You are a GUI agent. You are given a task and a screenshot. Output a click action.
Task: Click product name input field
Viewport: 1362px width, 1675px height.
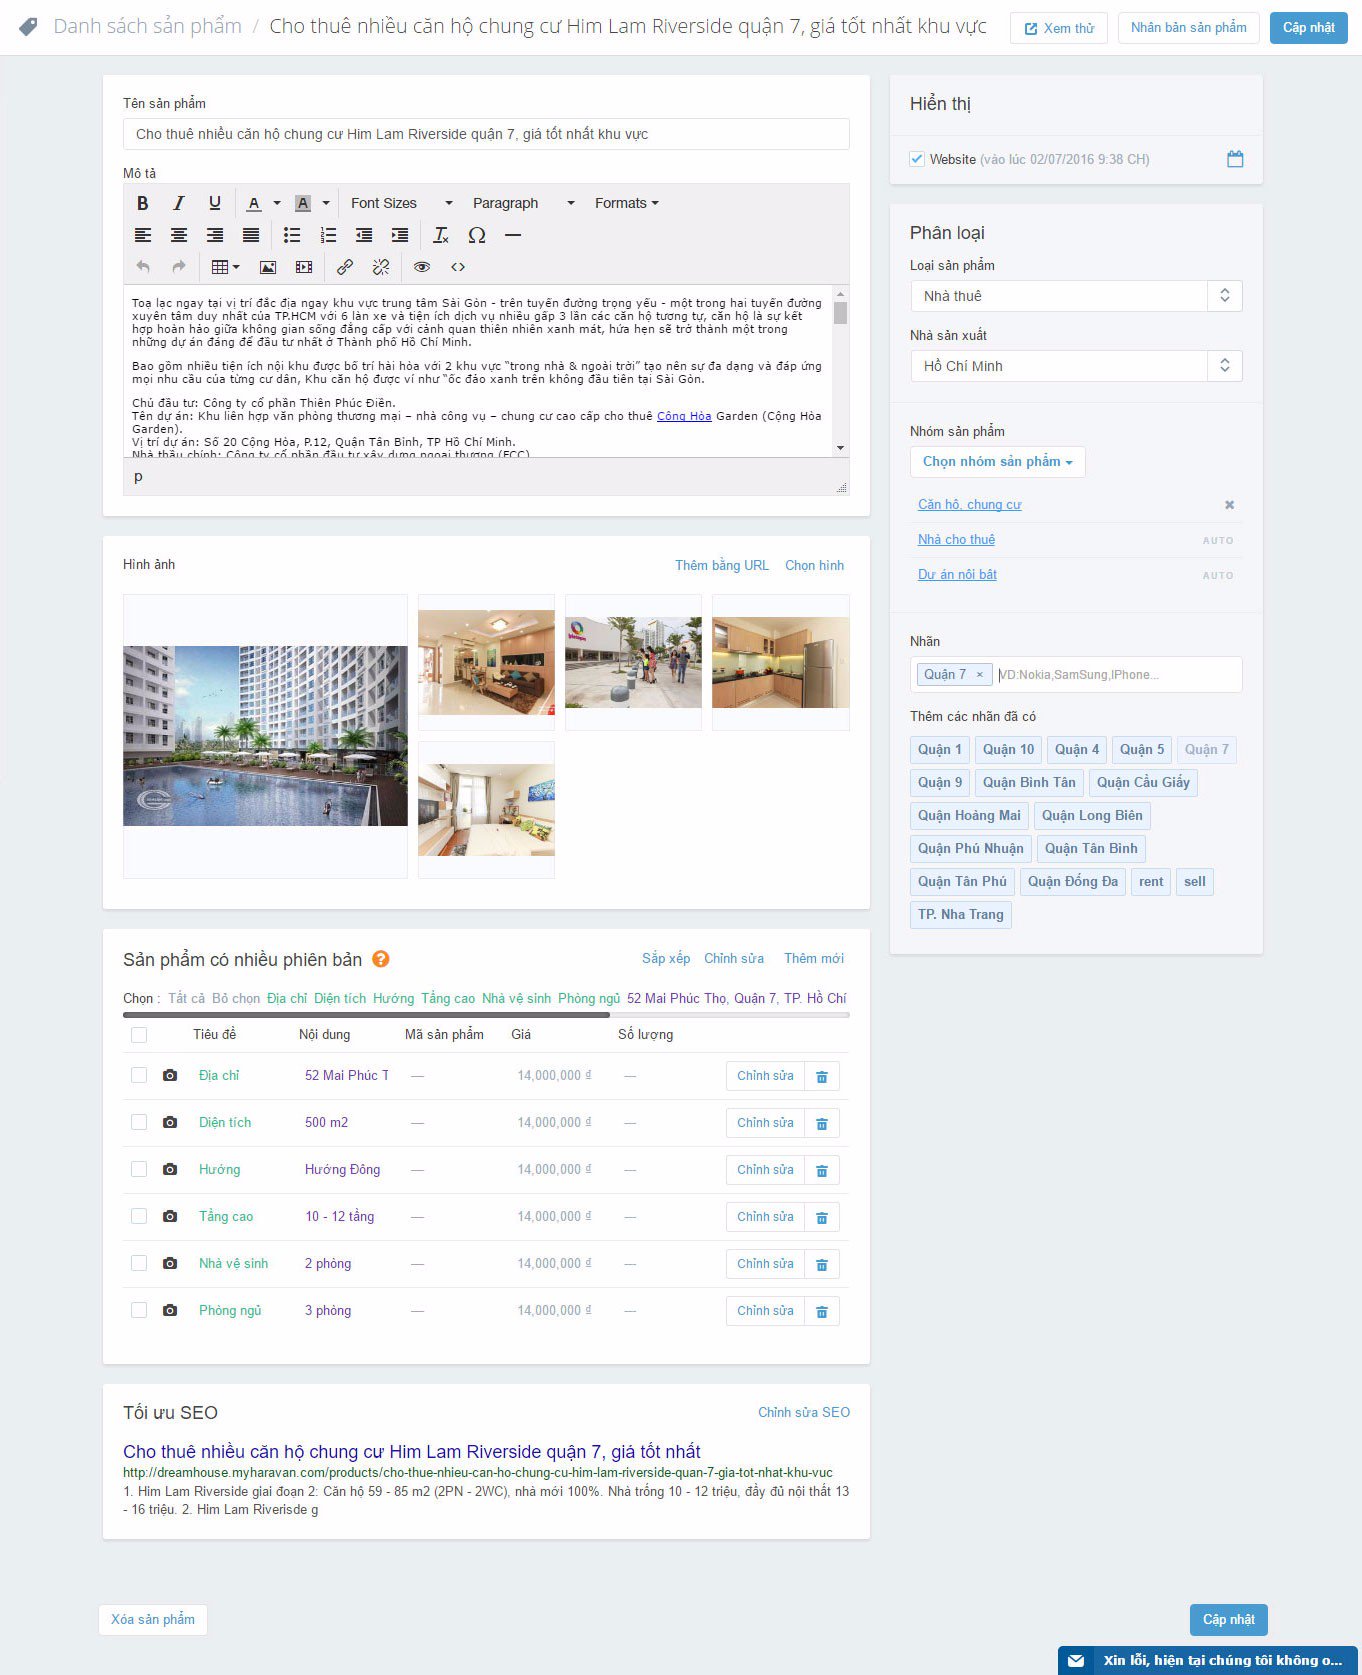(486, 134)
